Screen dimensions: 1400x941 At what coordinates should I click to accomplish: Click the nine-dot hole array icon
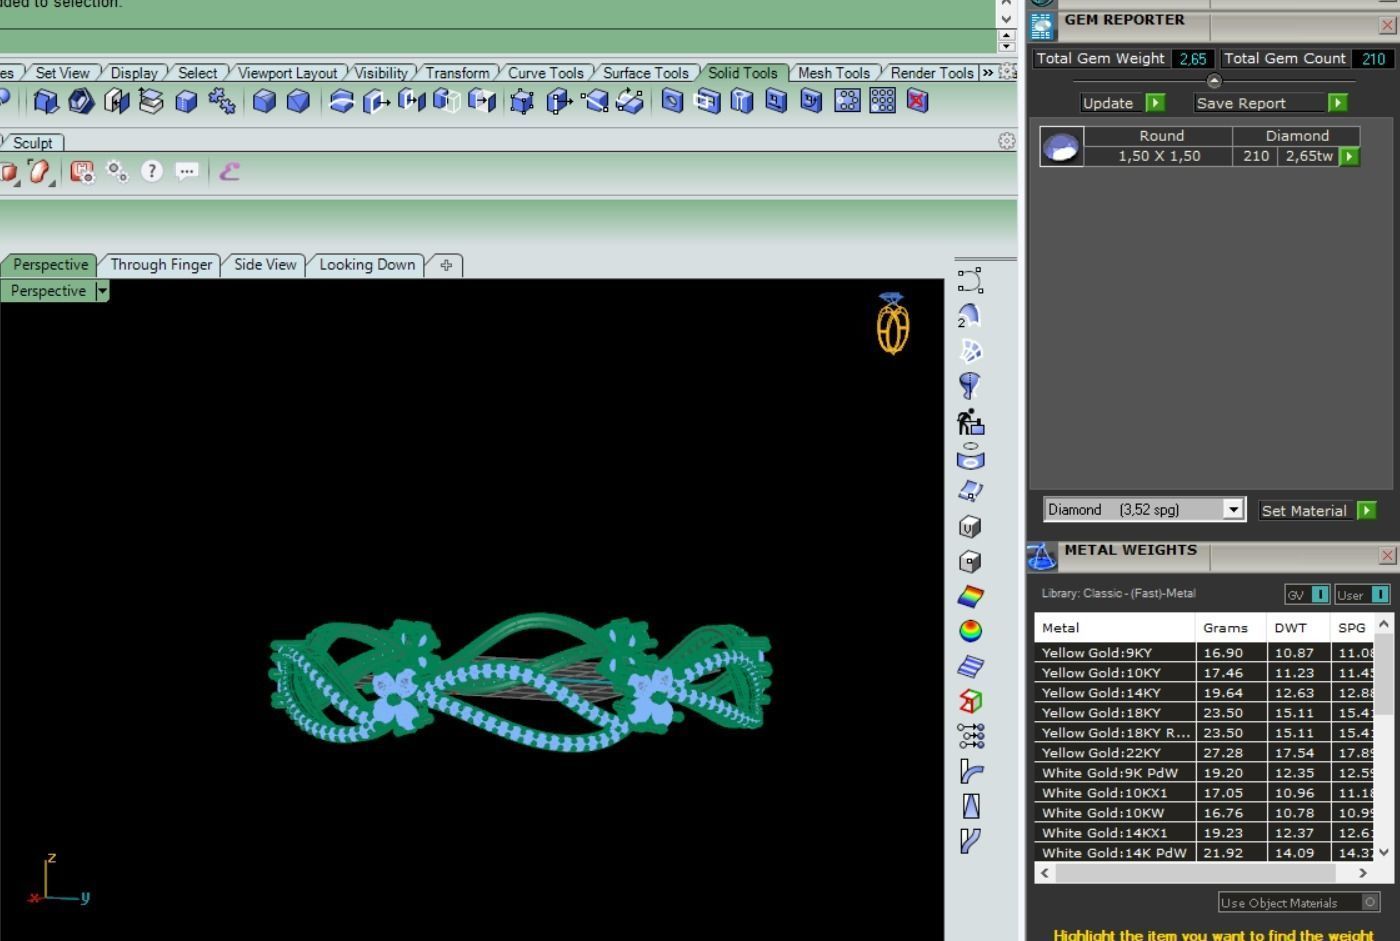882,100
